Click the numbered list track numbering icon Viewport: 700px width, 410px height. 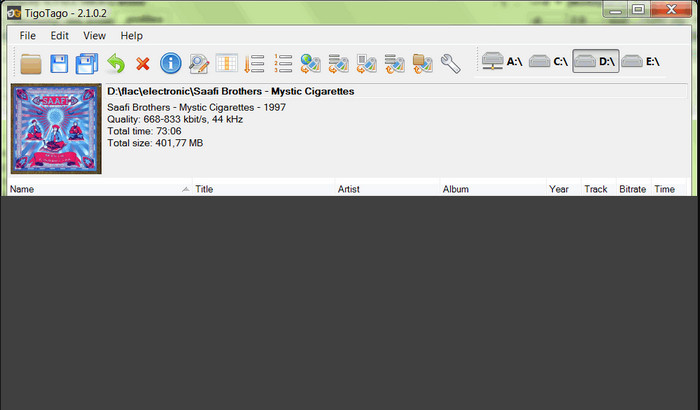283,63
